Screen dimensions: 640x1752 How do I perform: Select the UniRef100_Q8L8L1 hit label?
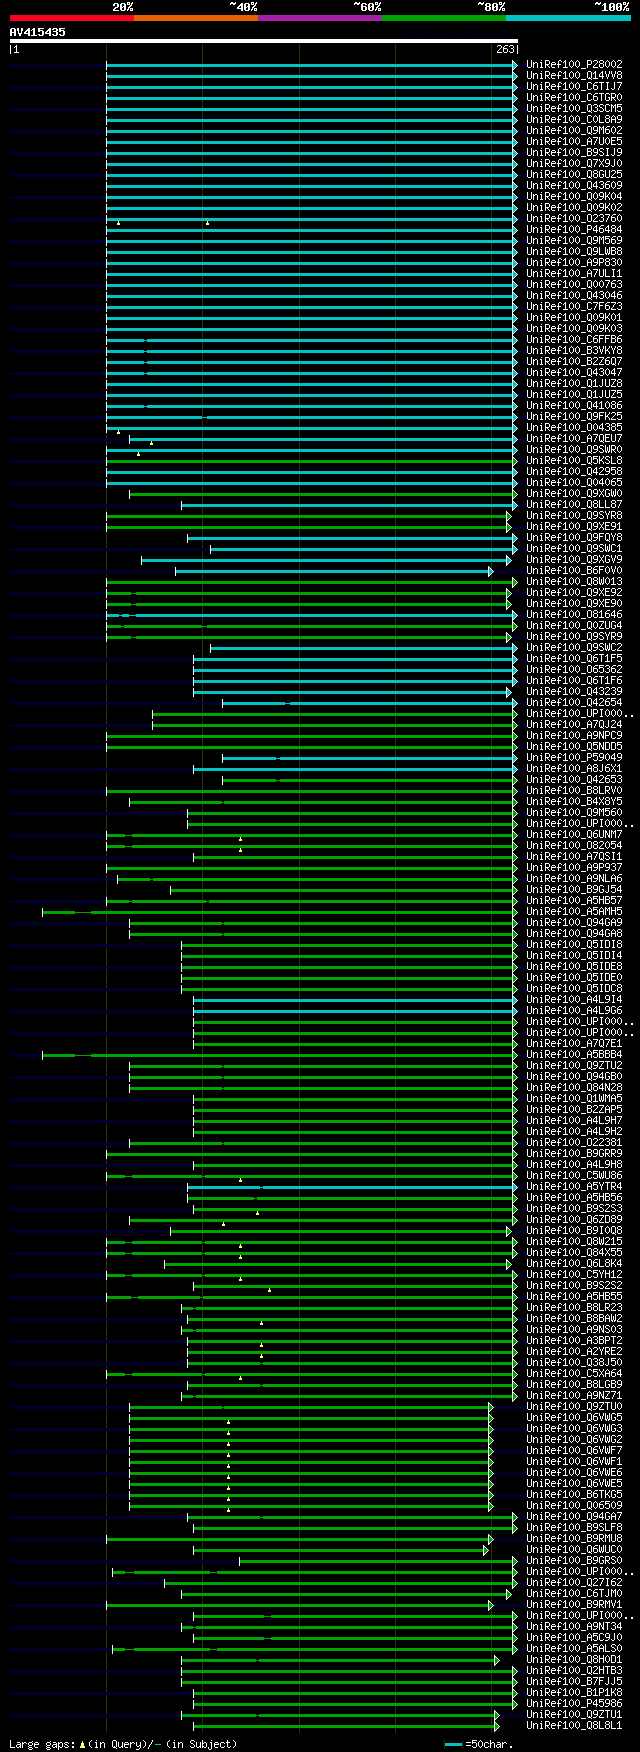point(574,1725)
